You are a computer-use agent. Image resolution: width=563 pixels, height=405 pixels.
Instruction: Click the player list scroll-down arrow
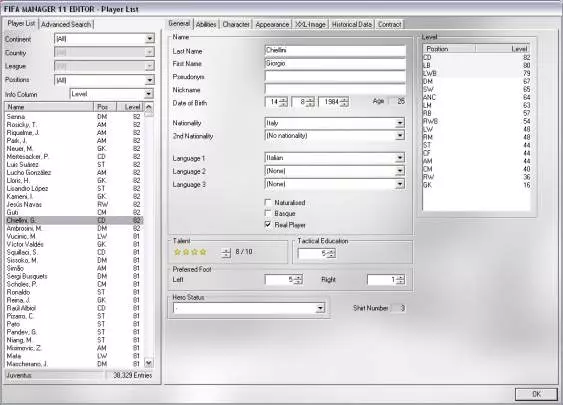(149, 363)
